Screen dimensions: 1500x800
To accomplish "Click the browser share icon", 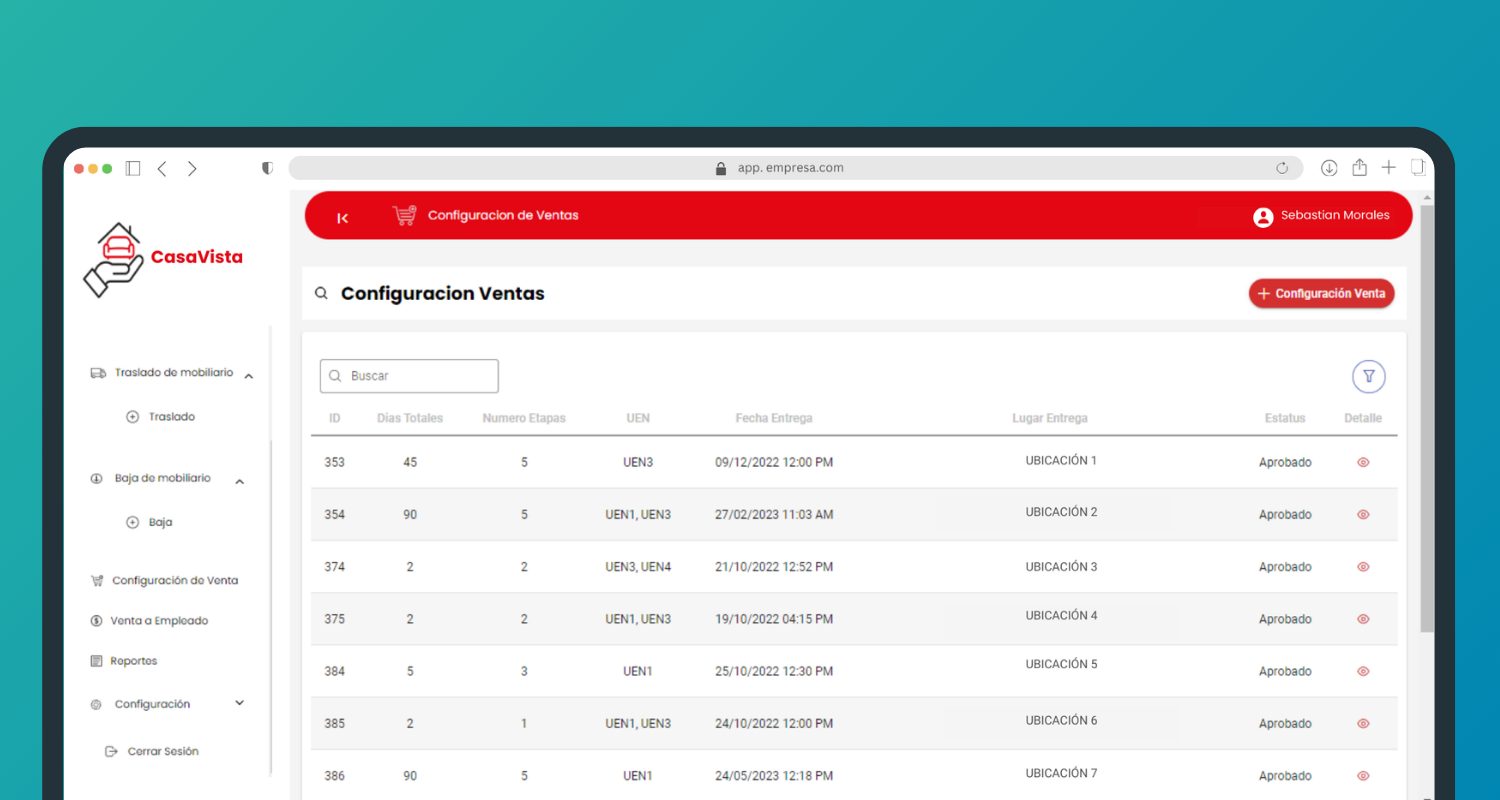I will [1359, 168].
